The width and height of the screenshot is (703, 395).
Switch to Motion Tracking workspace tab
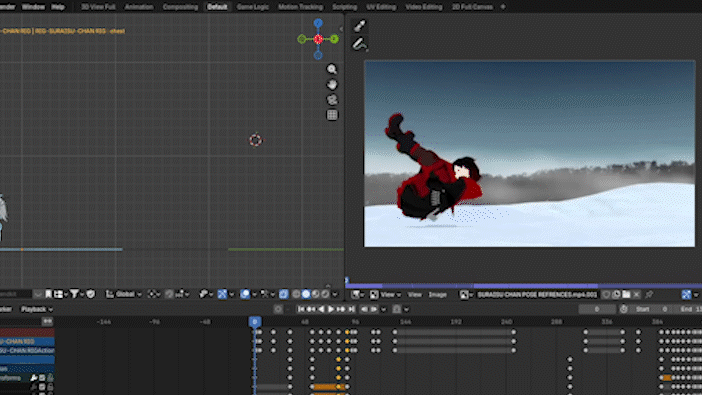coord(300,7)
